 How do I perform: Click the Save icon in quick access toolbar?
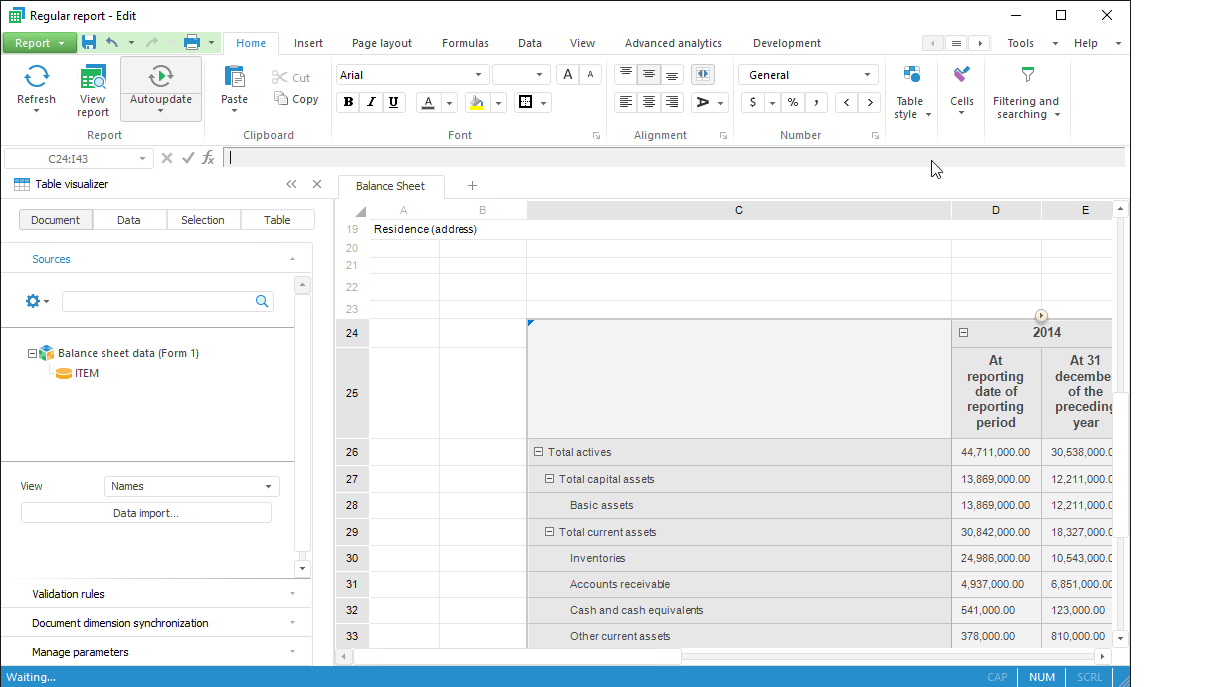coord(89,42)
